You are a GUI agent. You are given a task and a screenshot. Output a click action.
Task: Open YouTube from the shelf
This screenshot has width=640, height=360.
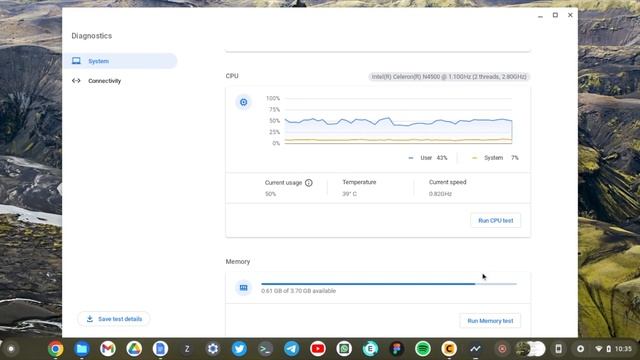(318, 349)
